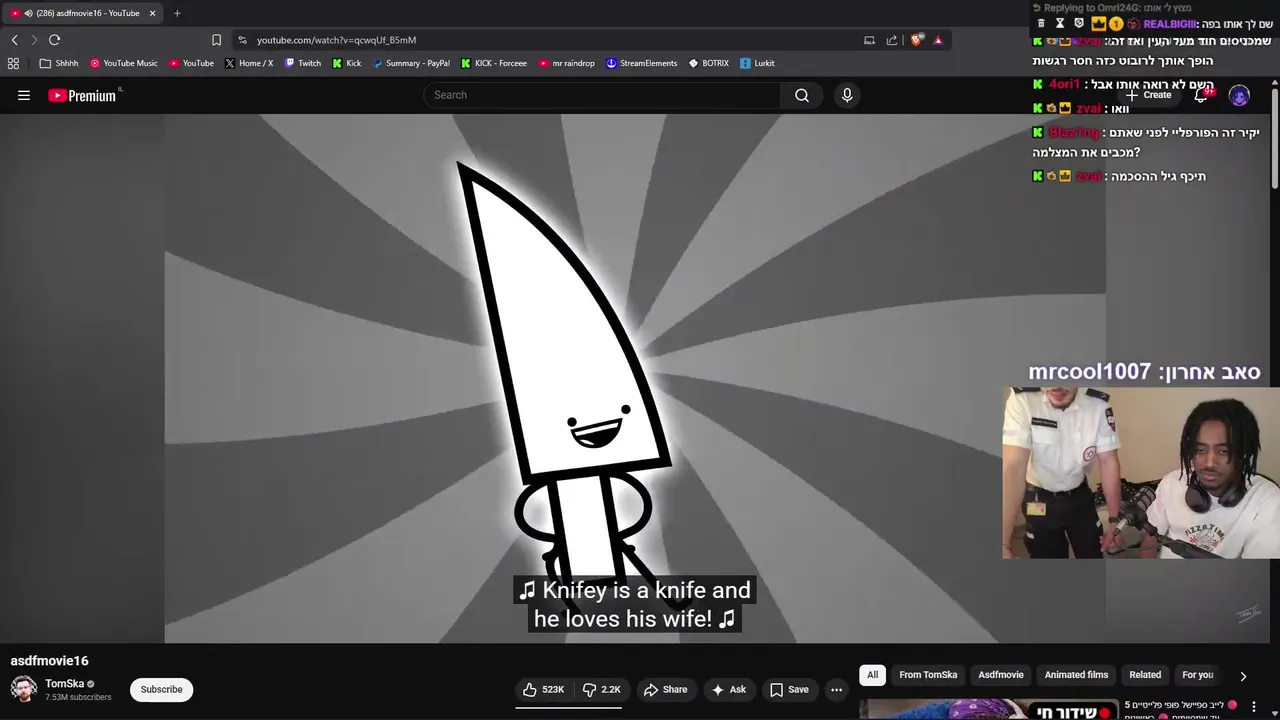
Task: Go back with browser back arrow
Action: 14,40
